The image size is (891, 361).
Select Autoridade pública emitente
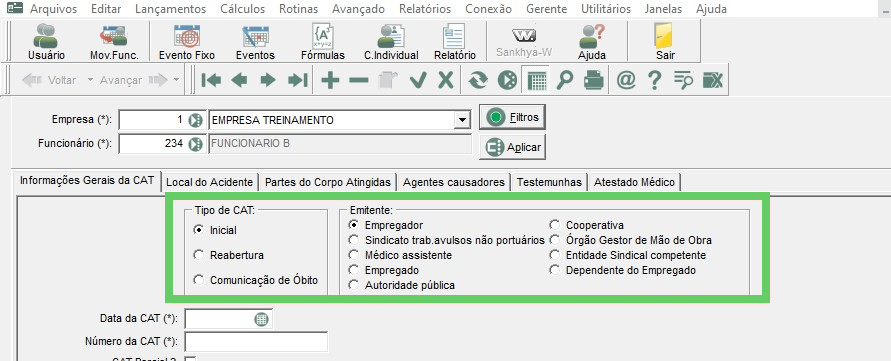point(402,285)
